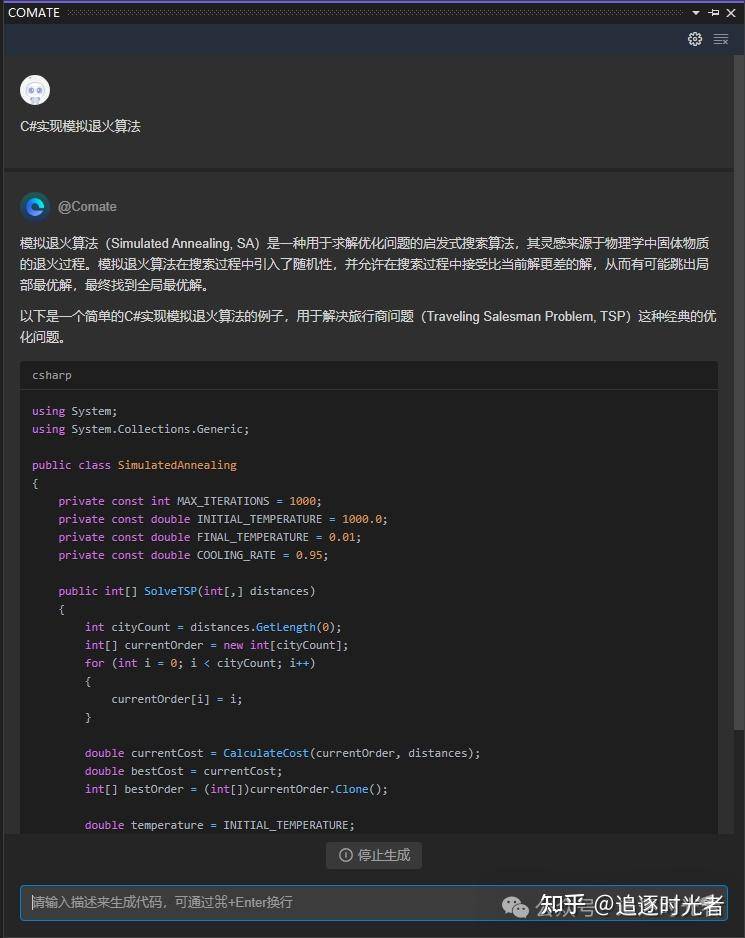Click the COOLING_RATE = 0.95 line
Screen dimensions: 745x938
click(193, 555)
